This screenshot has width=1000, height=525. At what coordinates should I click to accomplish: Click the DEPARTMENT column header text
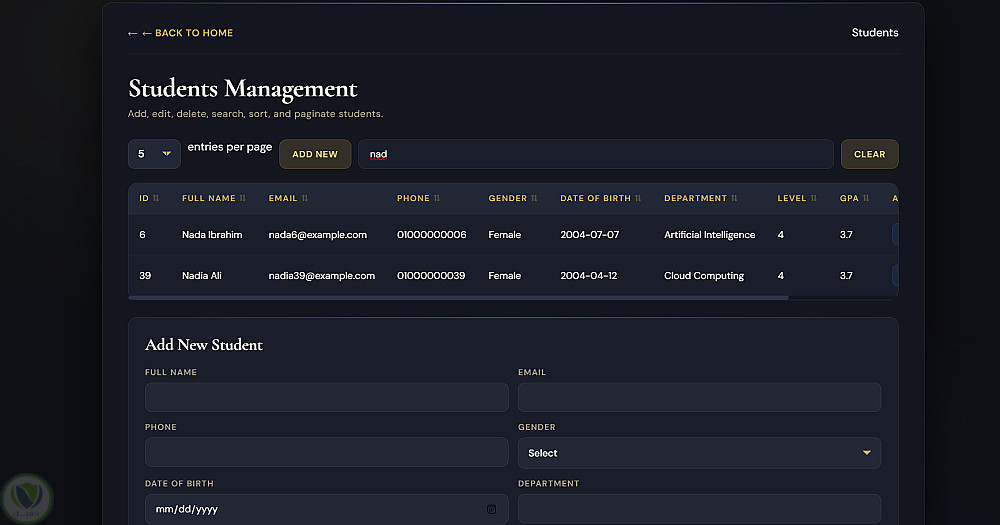click(x=696, y=198)
